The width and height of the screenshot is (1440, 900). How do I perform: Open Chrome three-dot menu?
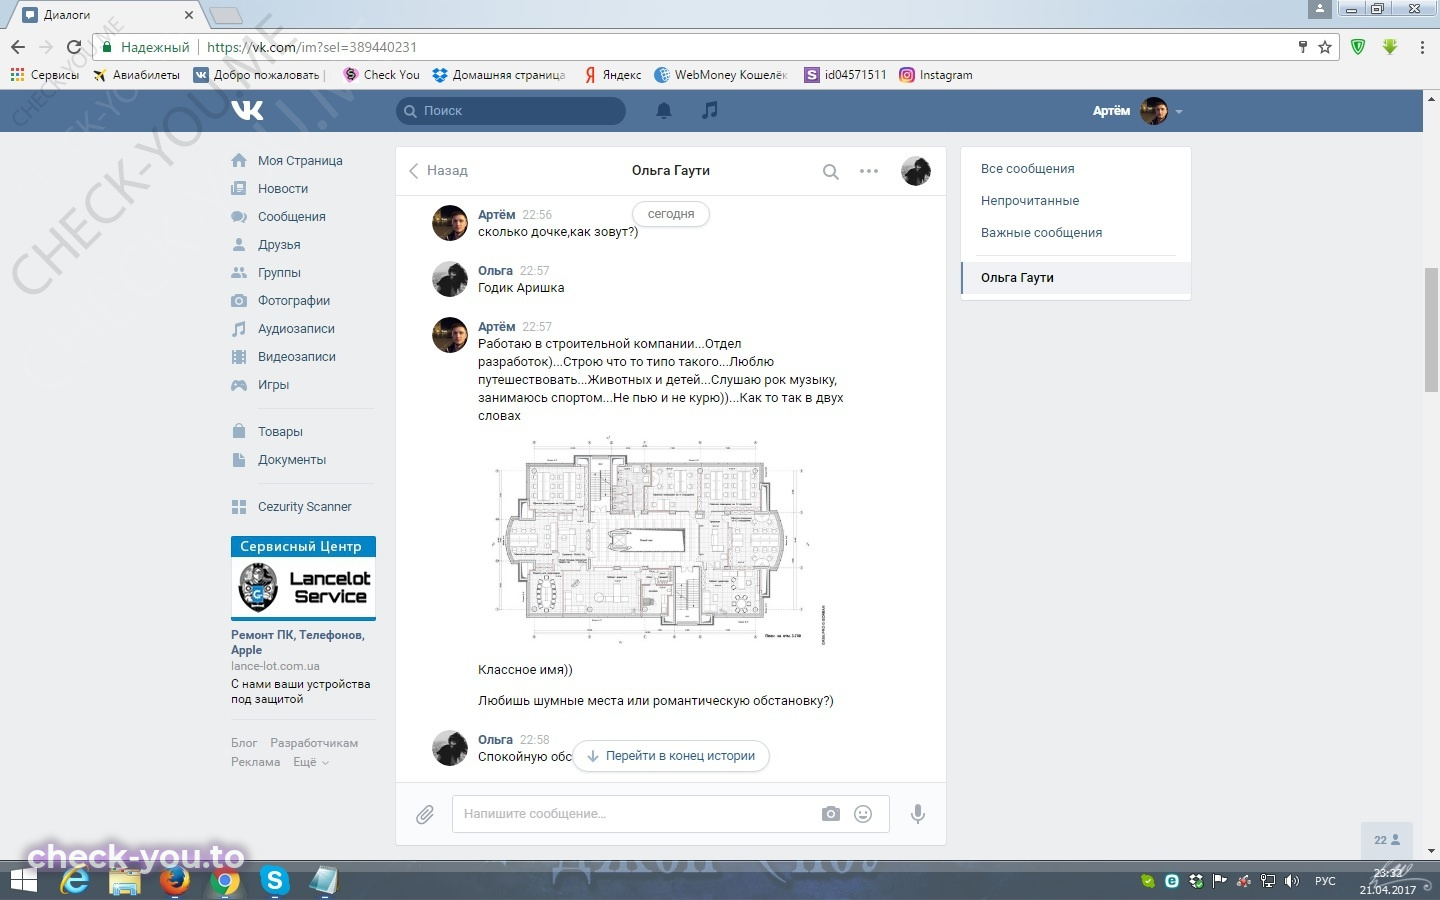pos(1422,47)
